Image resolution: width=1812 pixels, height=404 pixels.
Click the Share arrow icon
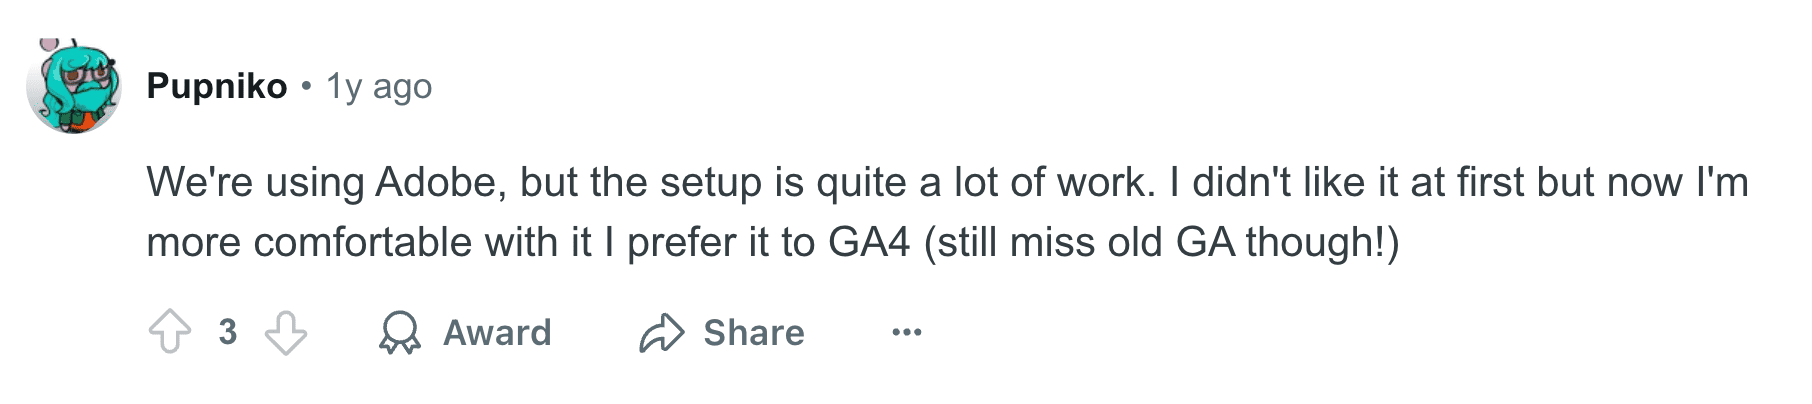660,332
